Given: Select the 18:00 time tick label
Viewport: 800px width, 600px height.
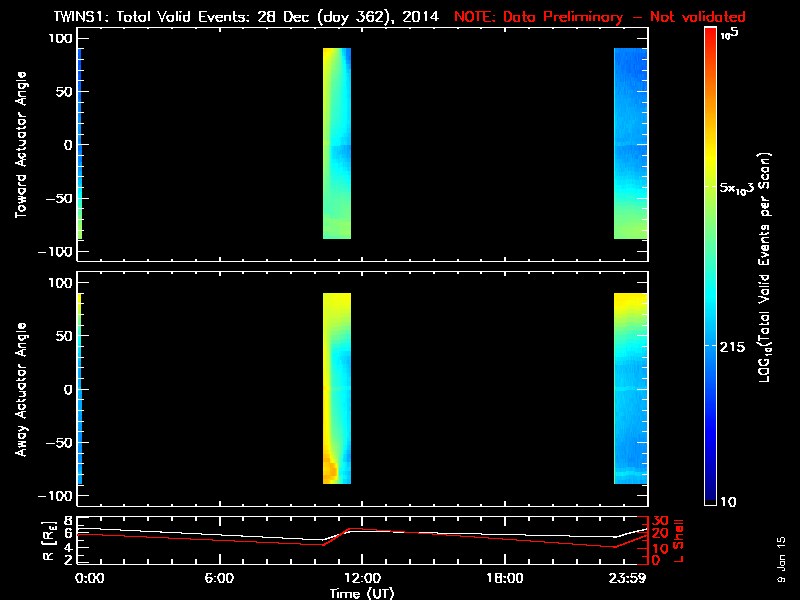Looking at the screenshot, I should (x=504, y=578).
